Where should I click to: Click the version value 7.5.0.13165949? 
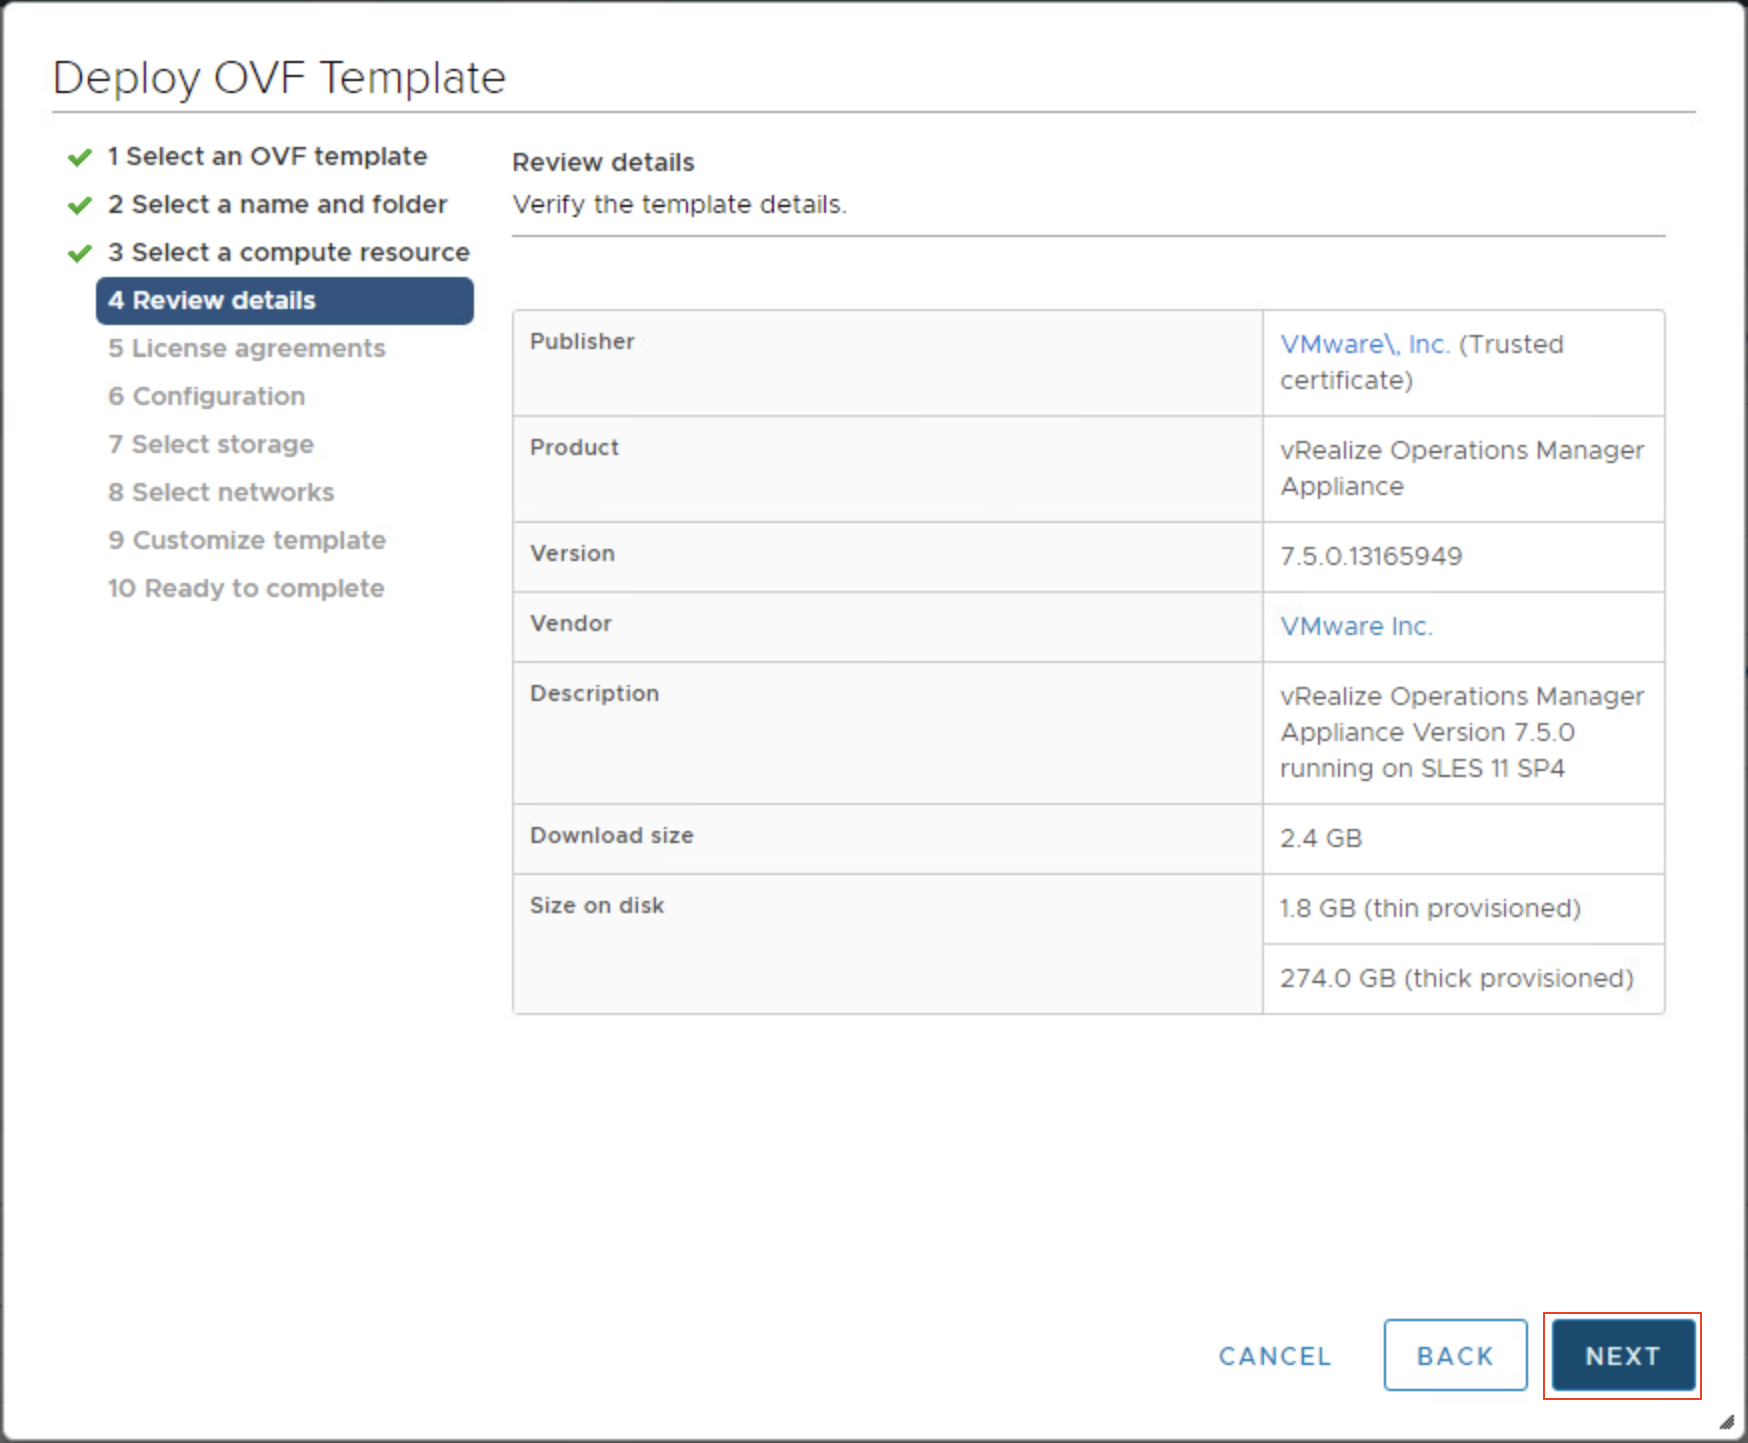pos(1371,556)
